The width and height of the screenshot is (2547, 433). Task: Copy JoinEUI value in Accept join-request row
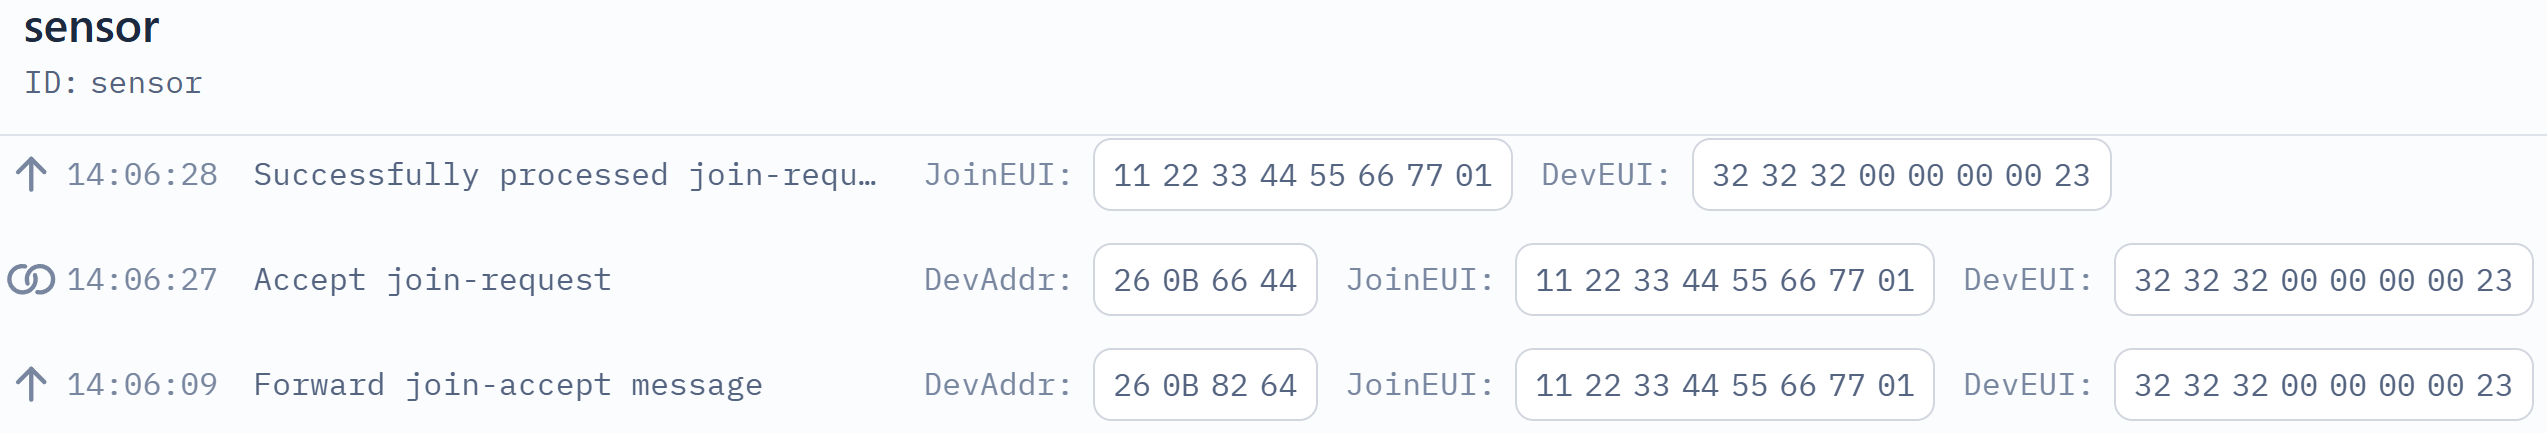coord(1724,280)
